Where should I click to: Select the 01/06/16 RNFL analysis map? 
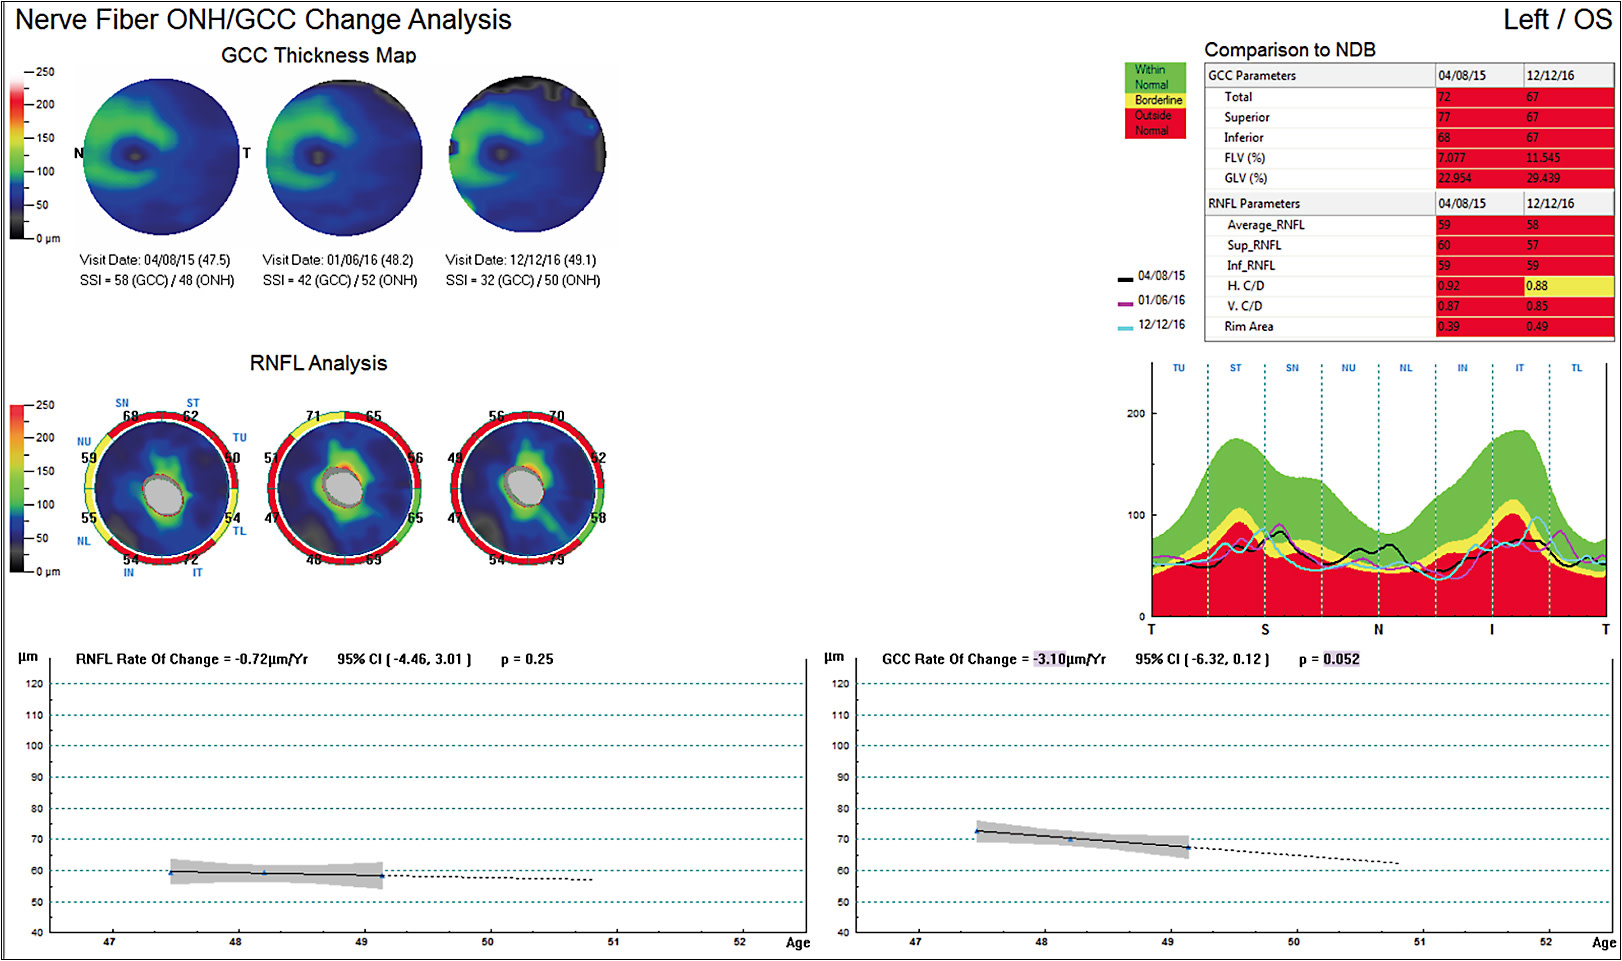(x=343, y=486)
